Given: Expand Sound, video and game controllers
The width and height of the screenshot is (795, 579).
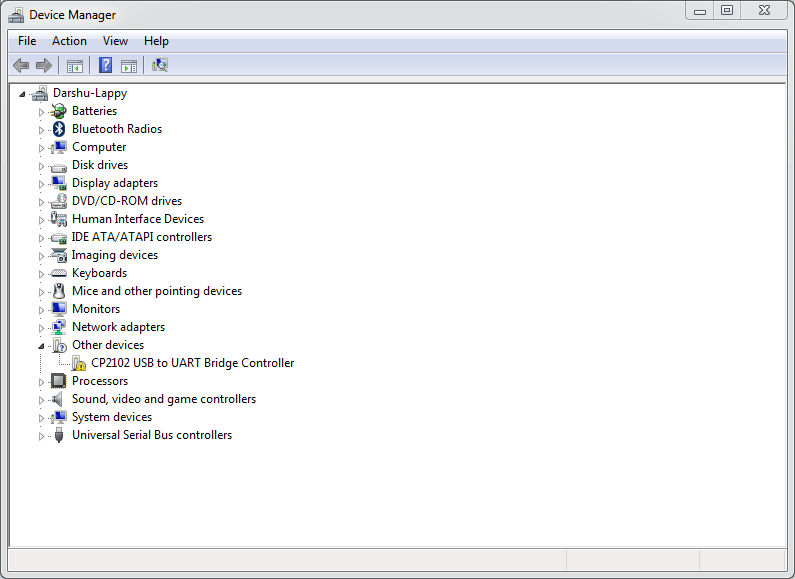Looking at the screenshot, I should [41, 400].
